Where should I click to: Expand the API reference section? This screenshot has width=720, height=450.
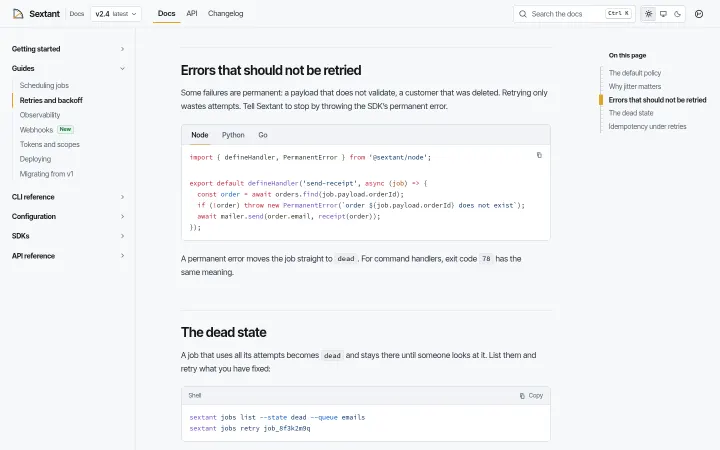click(x=68, y=256)
